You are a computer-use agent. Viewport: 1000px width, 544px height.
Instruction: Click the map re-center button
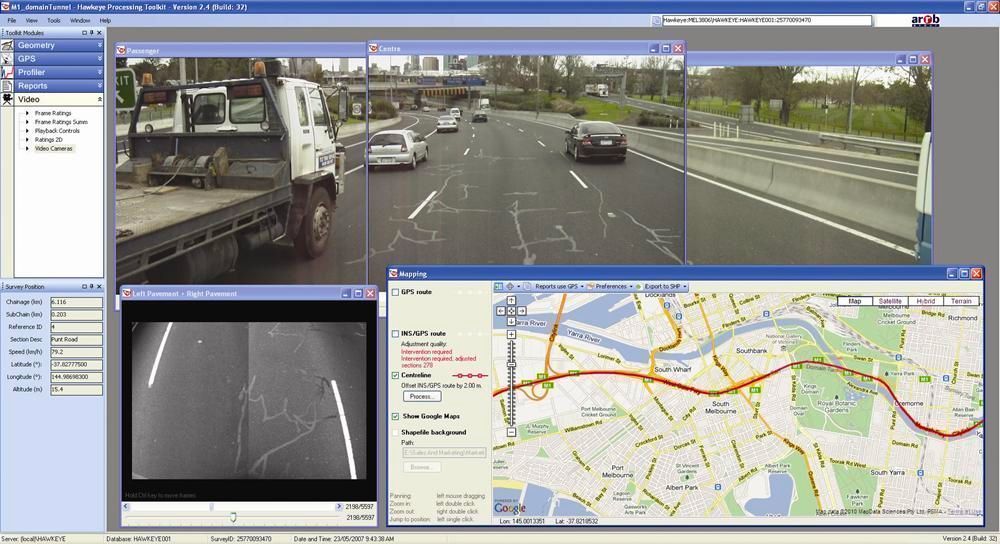click(x=511, y=311)
